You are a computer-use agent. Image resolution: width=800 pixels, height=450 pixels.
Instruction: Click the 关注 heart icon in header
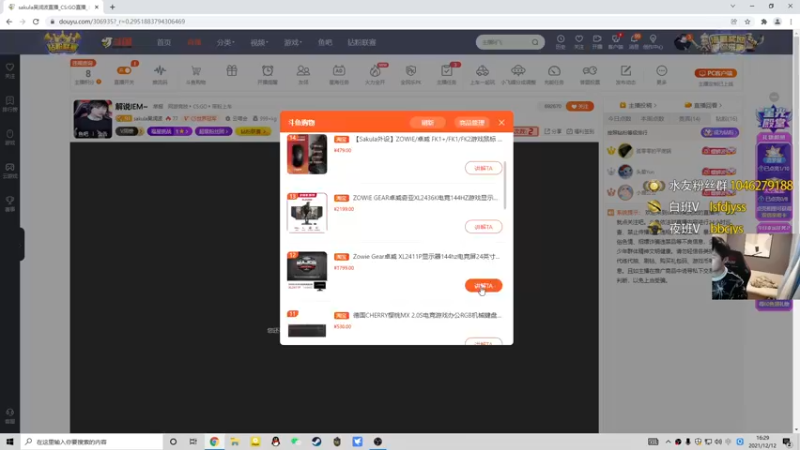[579, 42]
